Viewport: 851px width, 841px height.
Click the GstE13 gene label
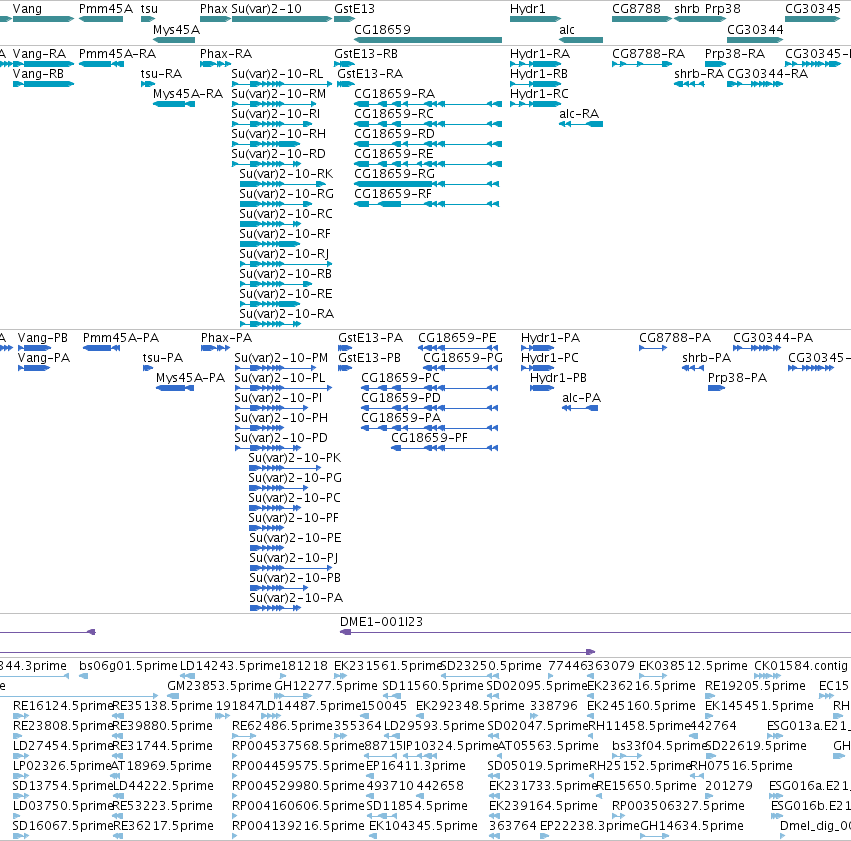[354, 9]
